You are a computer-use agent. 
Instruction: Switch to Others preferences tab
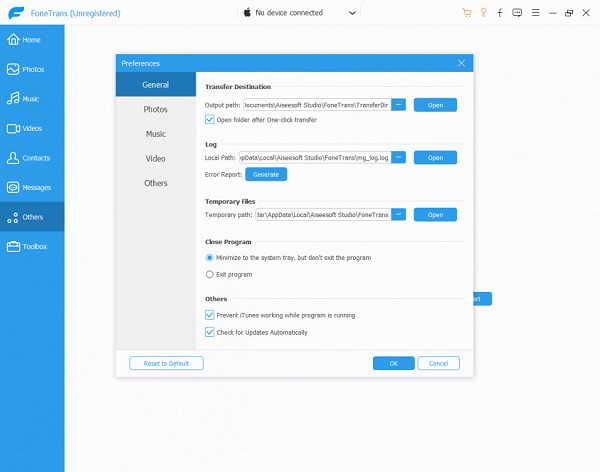(156, 183)
